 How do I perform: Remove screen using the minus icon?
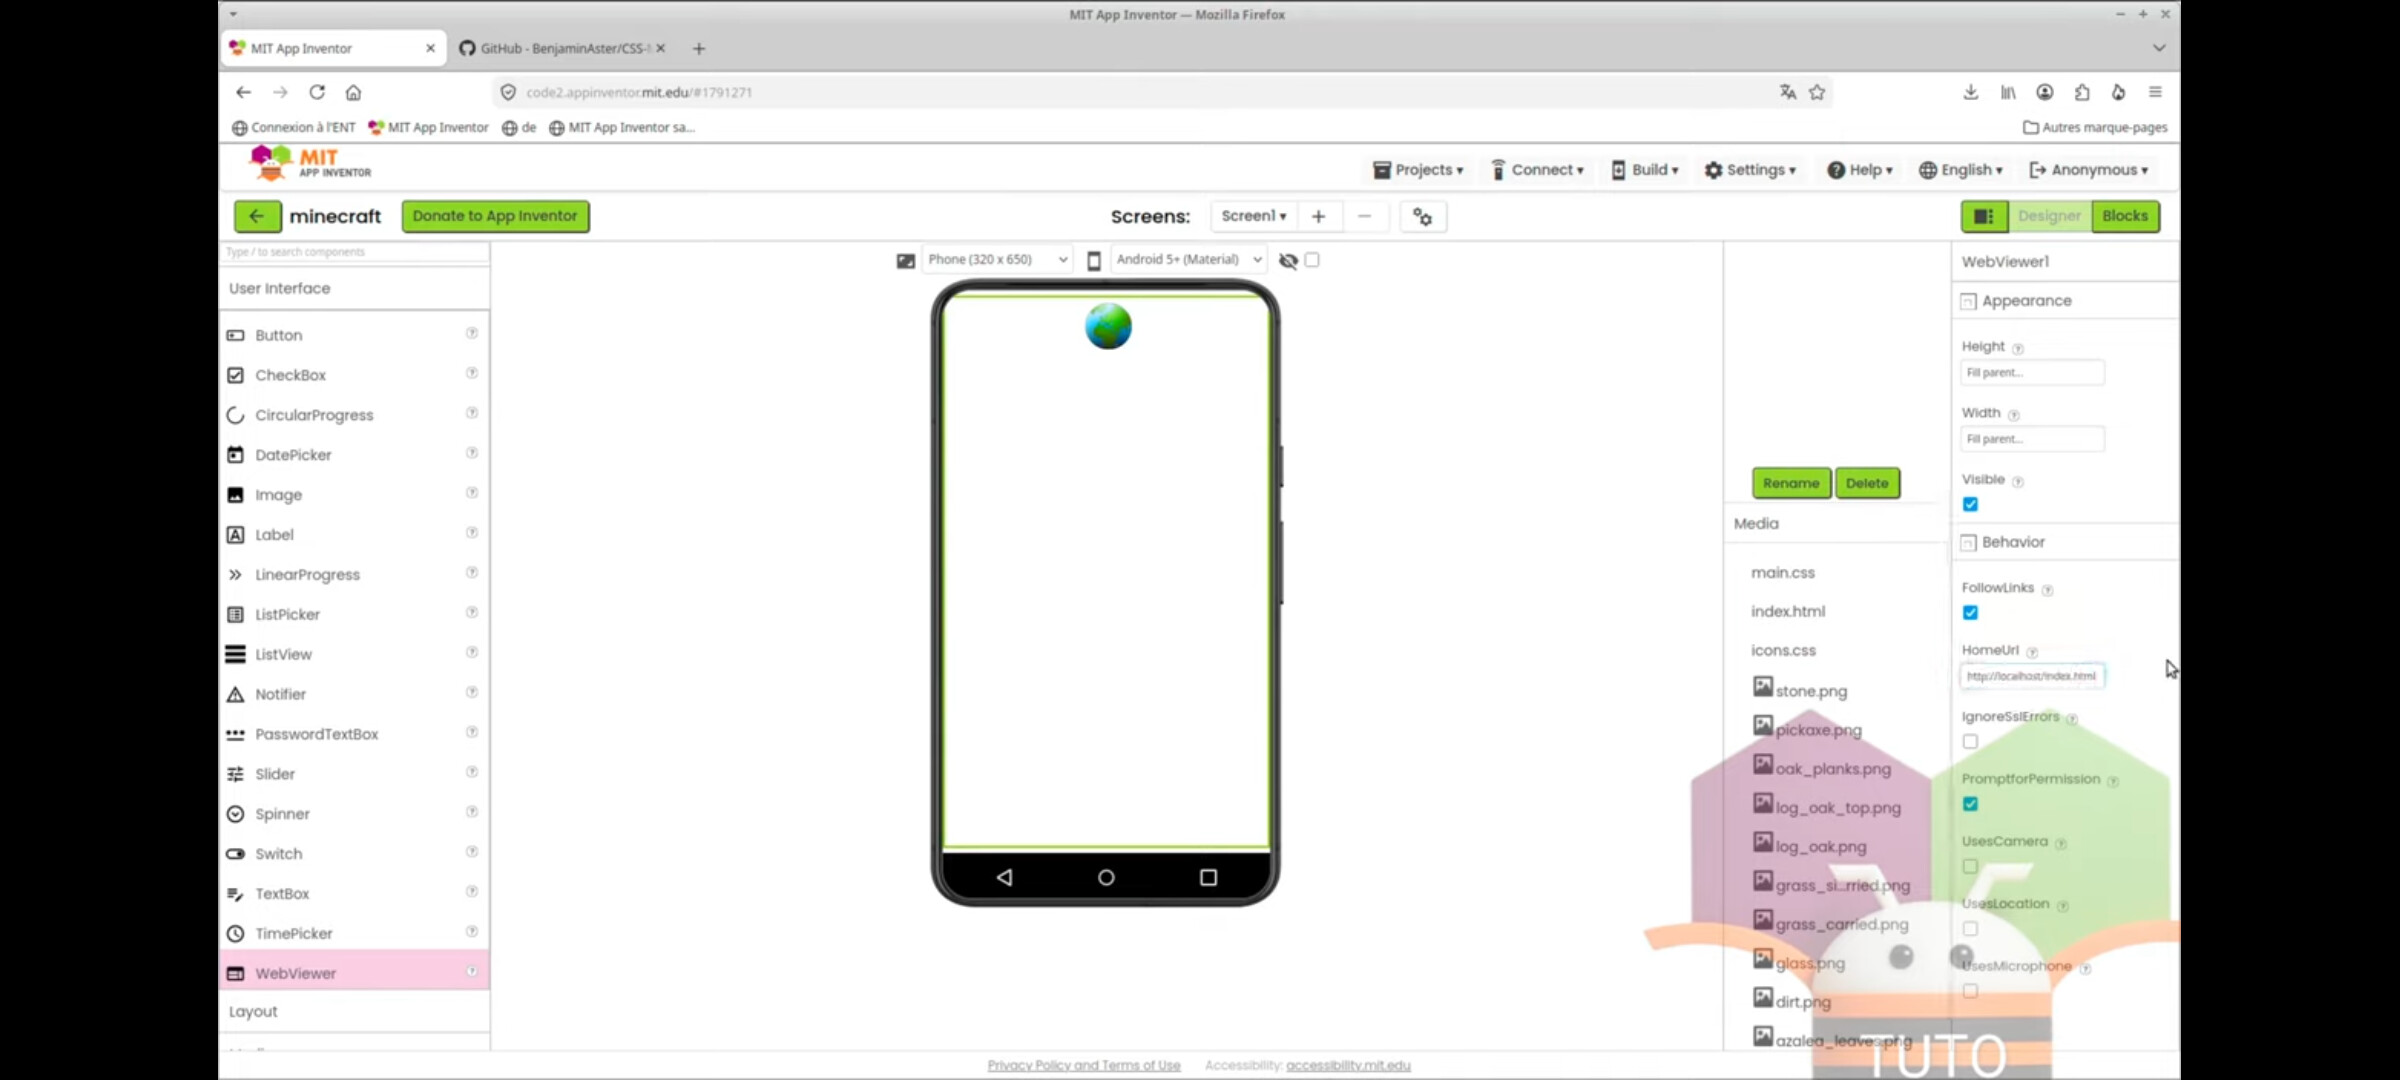click(1364, 216)
